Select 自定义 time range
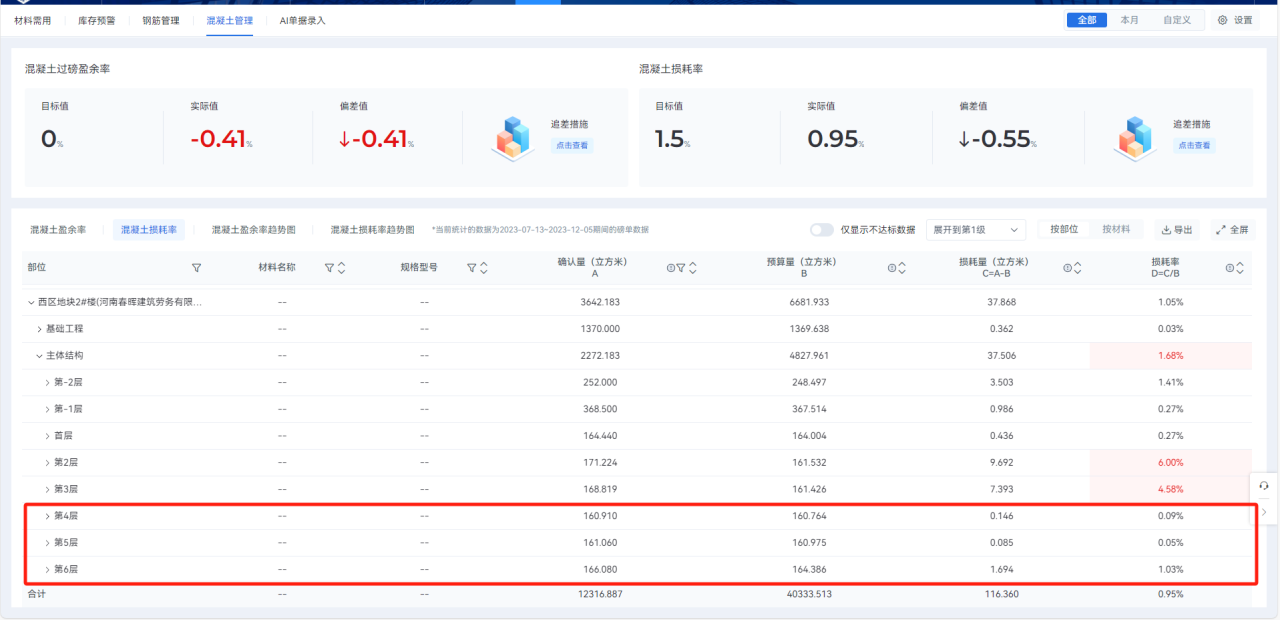Viewport: 1280px width, 620px height. tap(1176, 20)
